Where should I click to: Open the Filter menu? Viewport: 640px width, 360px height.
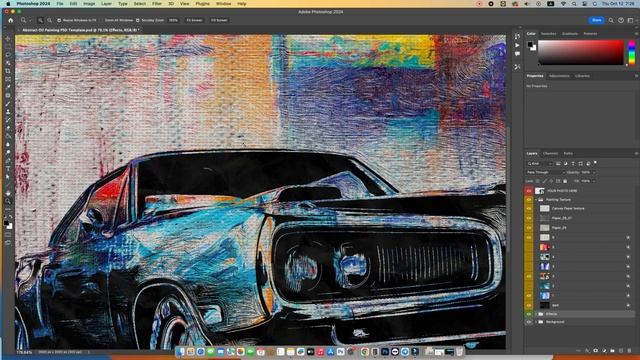tap(157, 4)
